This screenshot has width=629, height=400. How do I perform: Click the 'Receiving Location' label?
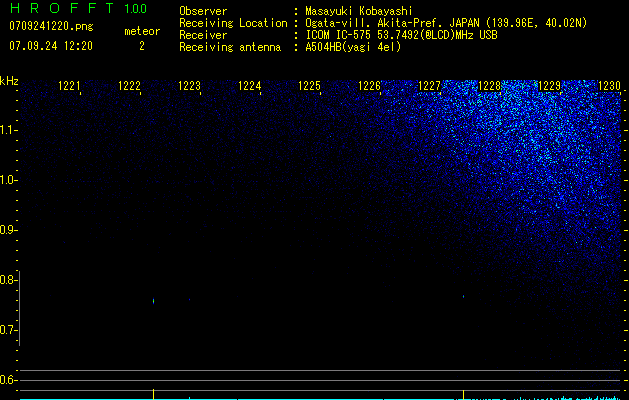point(233,23)
